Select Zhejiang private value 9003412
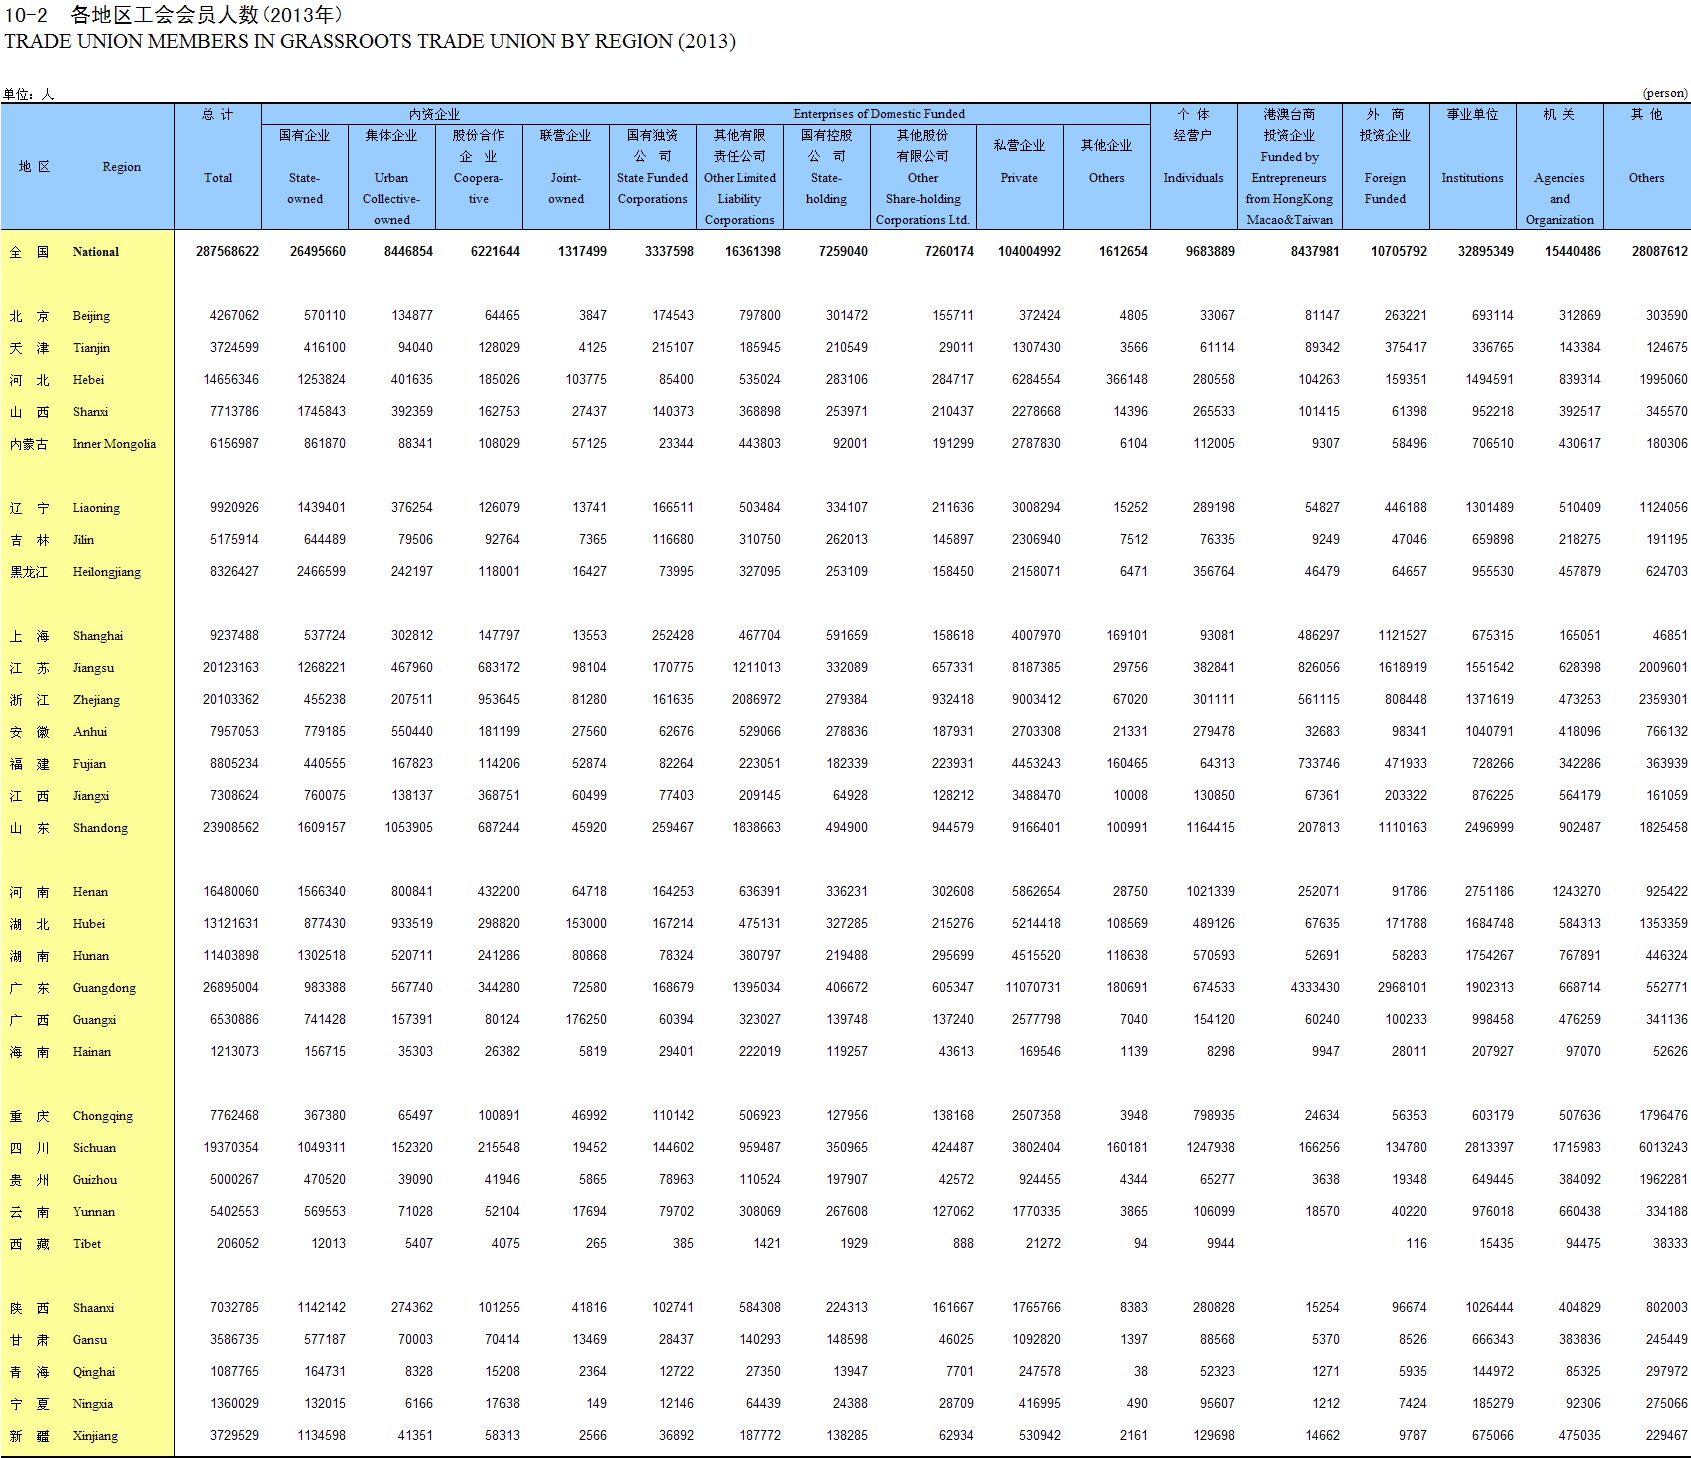The width and height of the screenshot is (1691, 1458). 1036,700
